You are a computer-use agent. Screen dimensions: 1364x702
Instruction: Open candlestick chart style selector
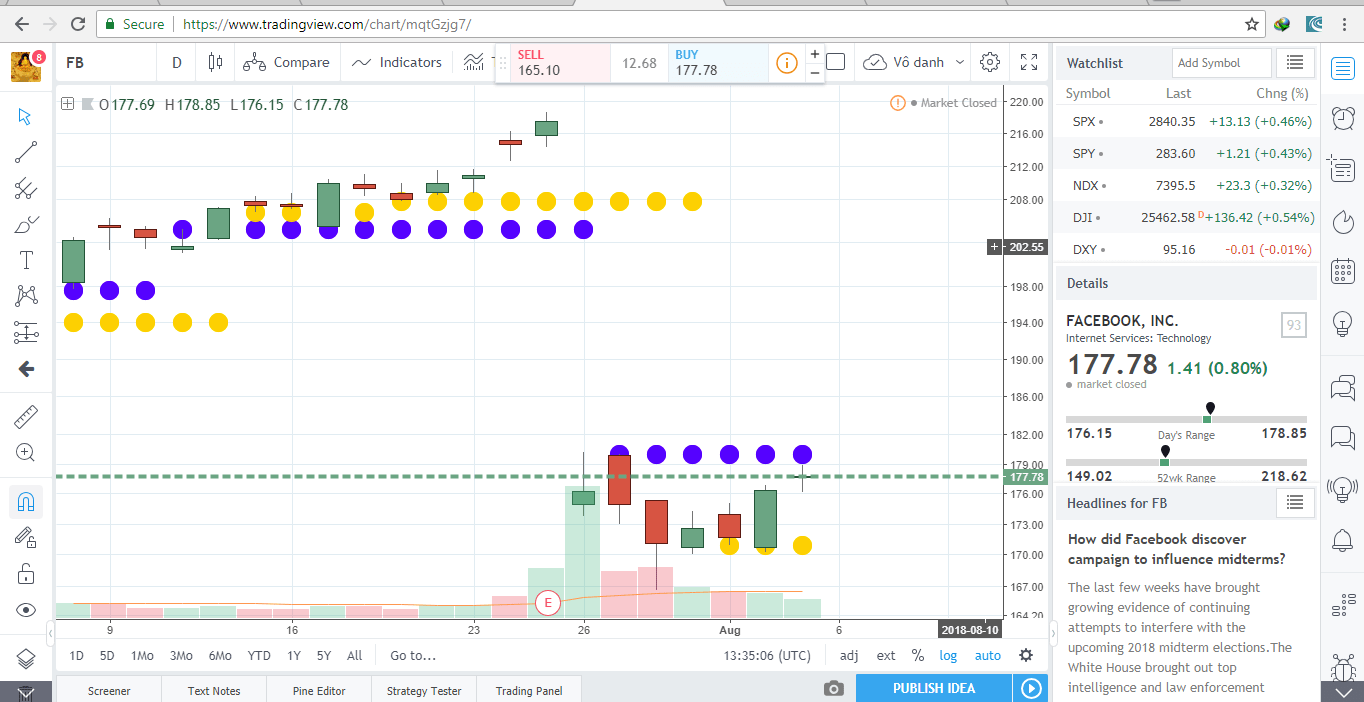pos(215,62)
